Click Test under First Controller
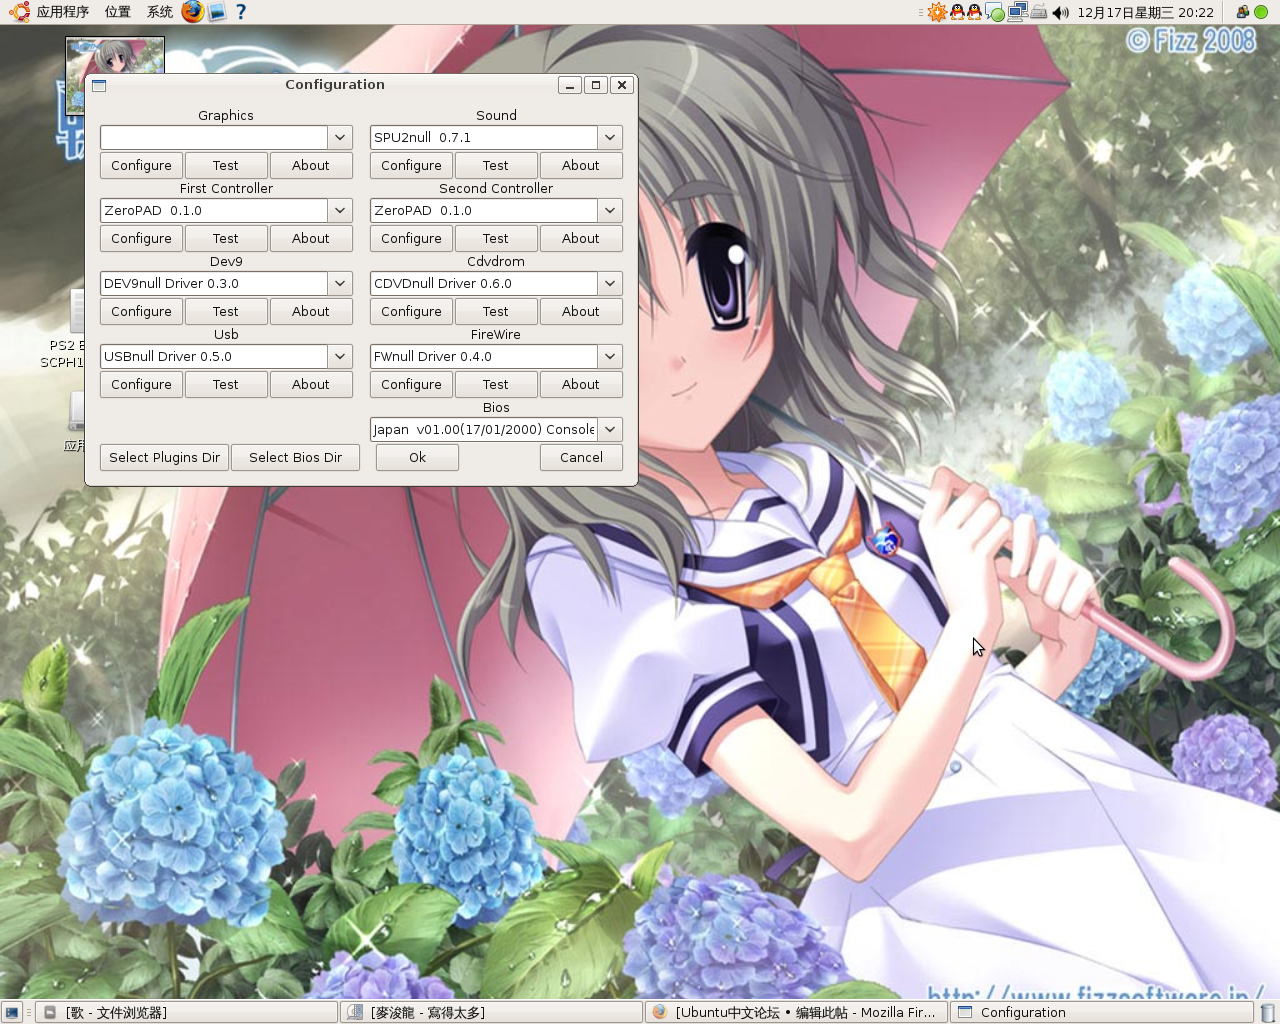Image resolution: width=1280 pixels, height=1024 pixels. 226,238
